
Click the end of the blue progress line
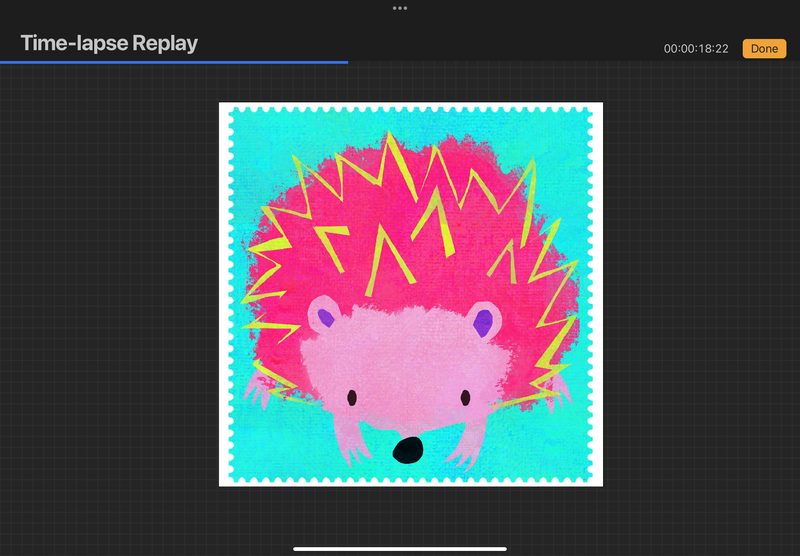pos(346,62)
